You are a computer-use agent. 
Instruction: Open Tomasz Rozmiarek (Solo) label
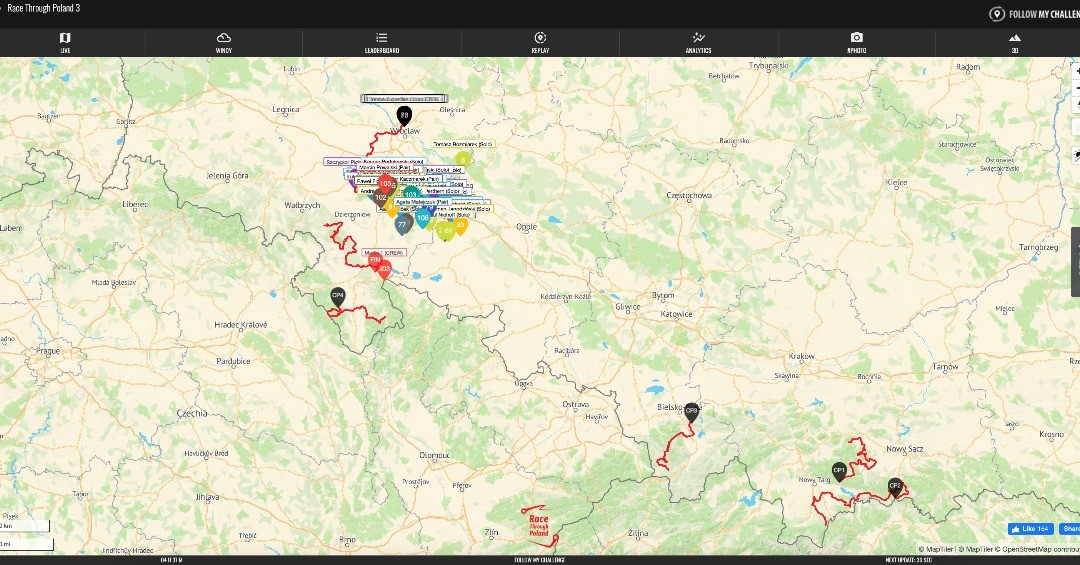coord(463,144)
